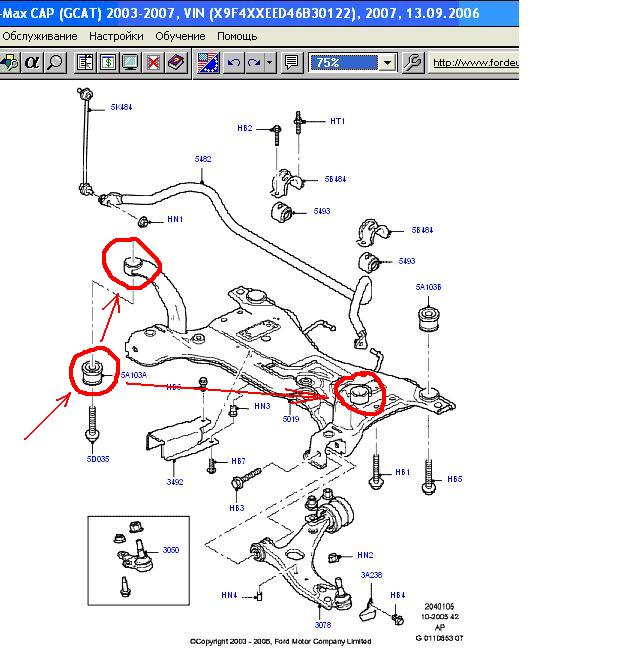Select bolt label 5D035
Viewport: 640px width, 664px height.
pos(98,459)
